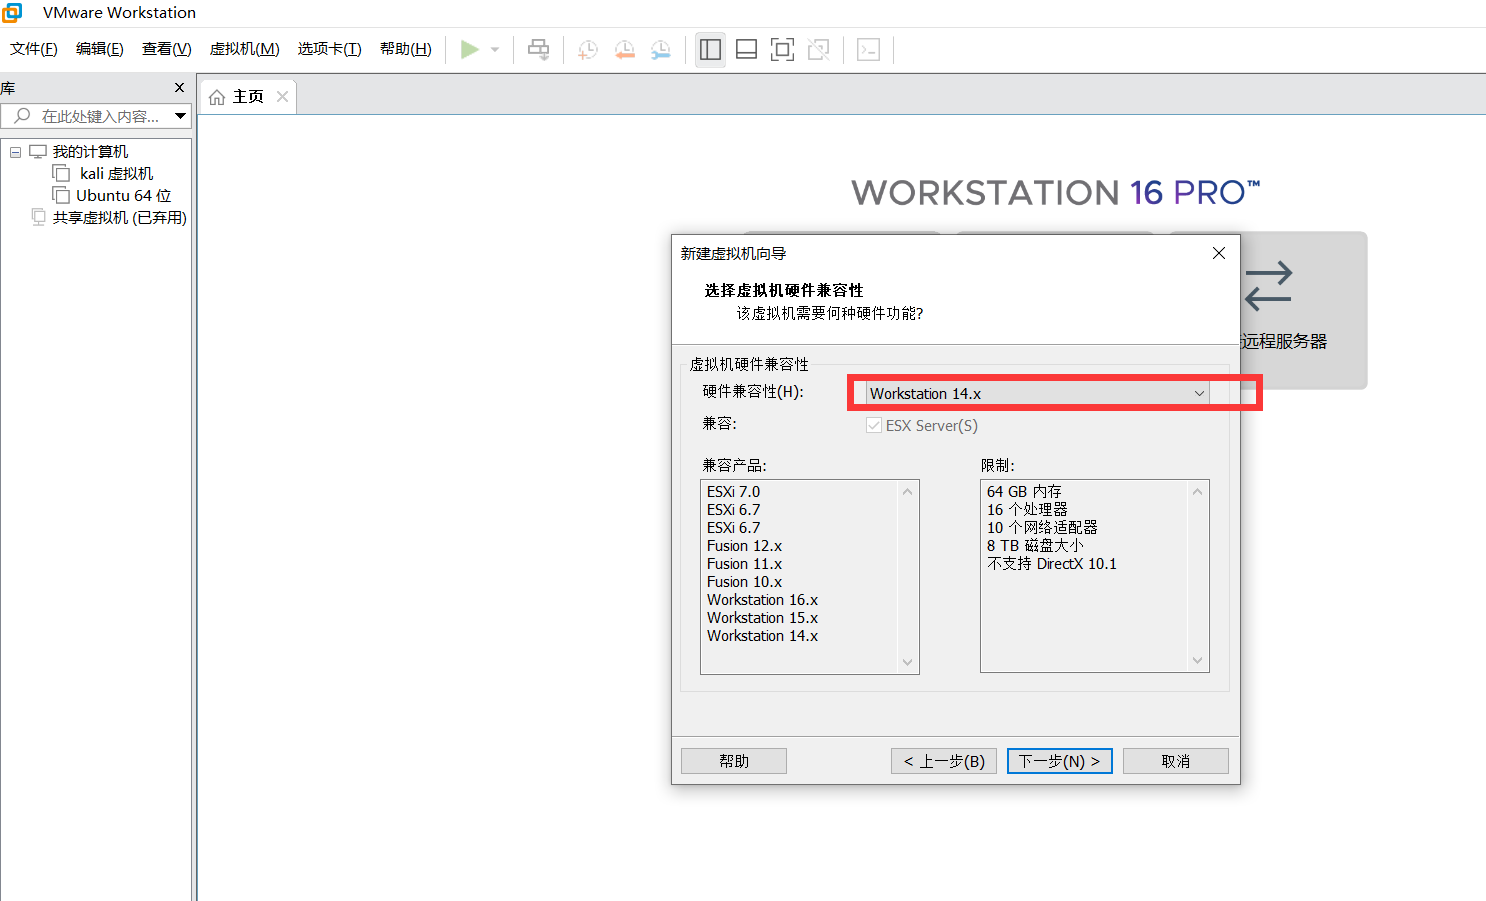Screen dimensions: 1486x901
Task: Close the 库 library panel
Action: point(180,88)
